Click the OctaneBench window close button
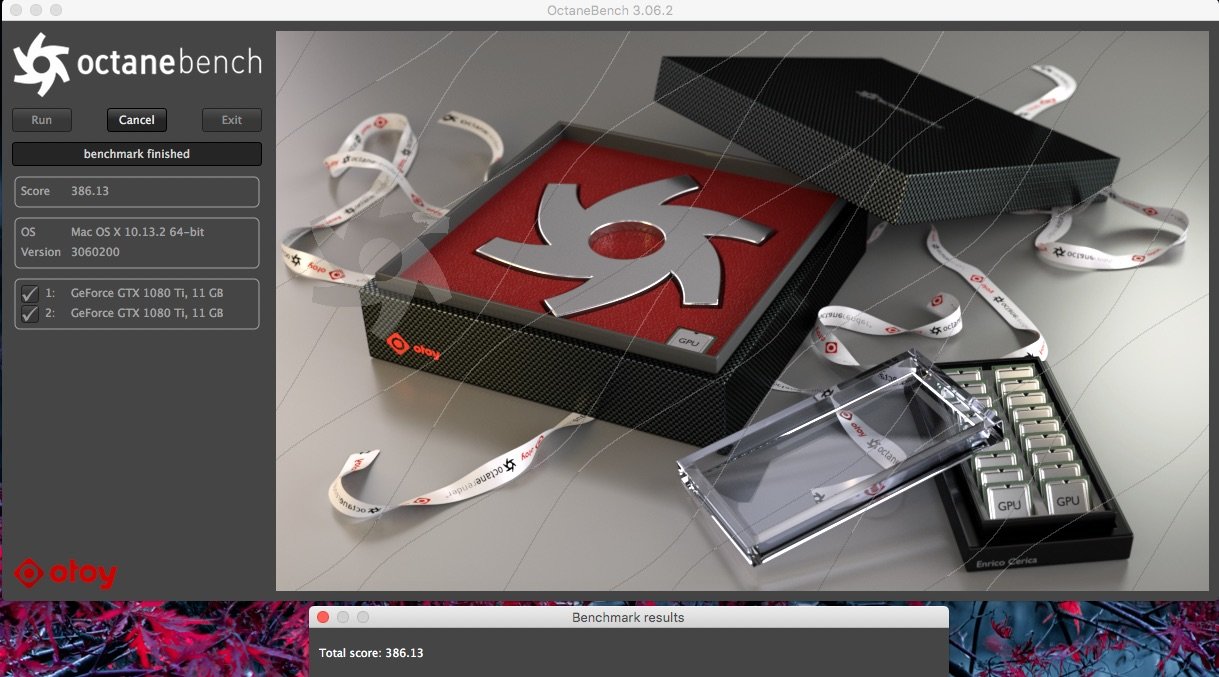Image resolution: width=1219 pixels, height=677 pixels. [15, 10]
